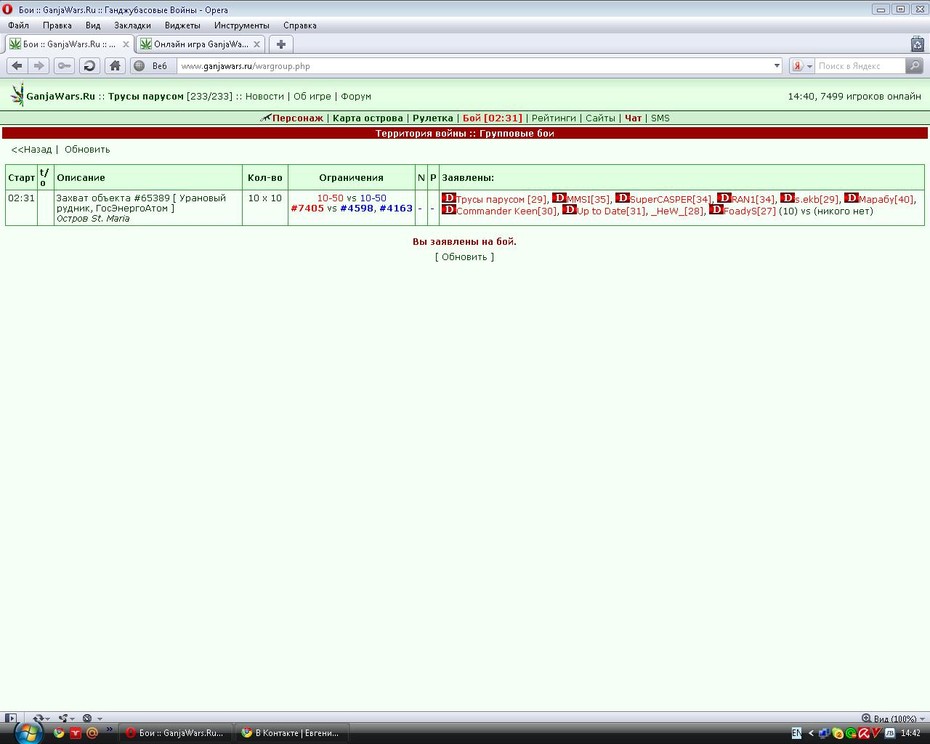The image size is (930, 744).
Task: Open the Yandex search engine dropdown
Action: click(x=802, y=66)
